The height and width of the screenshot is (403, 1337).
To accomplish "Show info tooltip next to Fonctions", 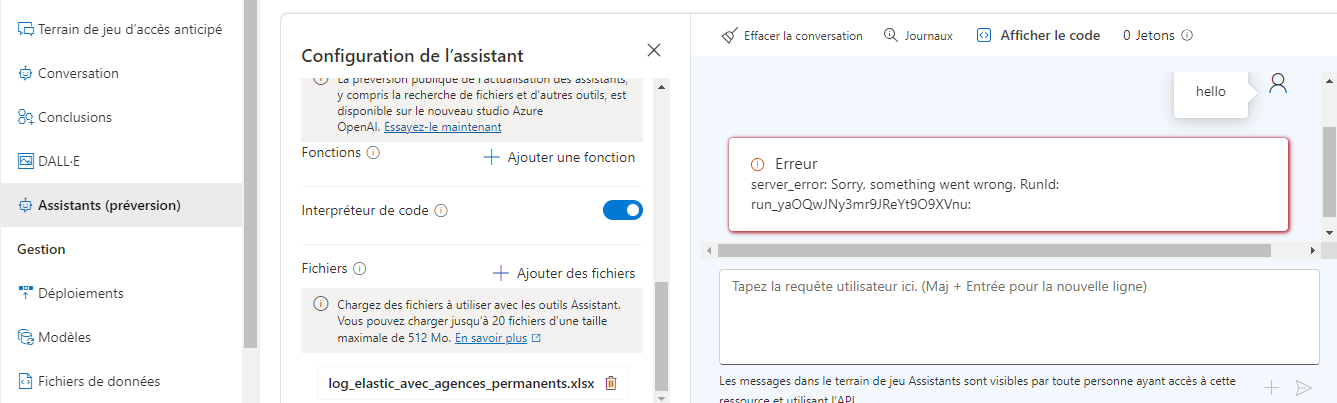I will (373, 153).
